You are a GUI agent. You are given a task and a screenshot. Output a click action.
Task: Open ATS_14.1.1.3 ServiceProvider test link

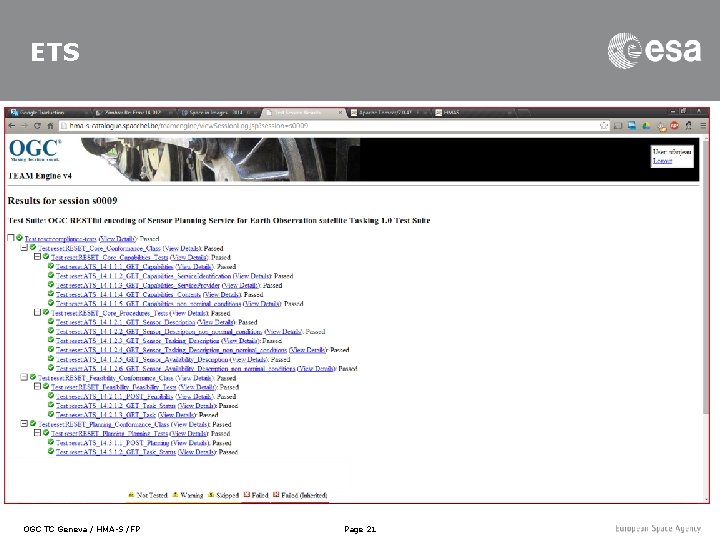[x=138, y=285]
